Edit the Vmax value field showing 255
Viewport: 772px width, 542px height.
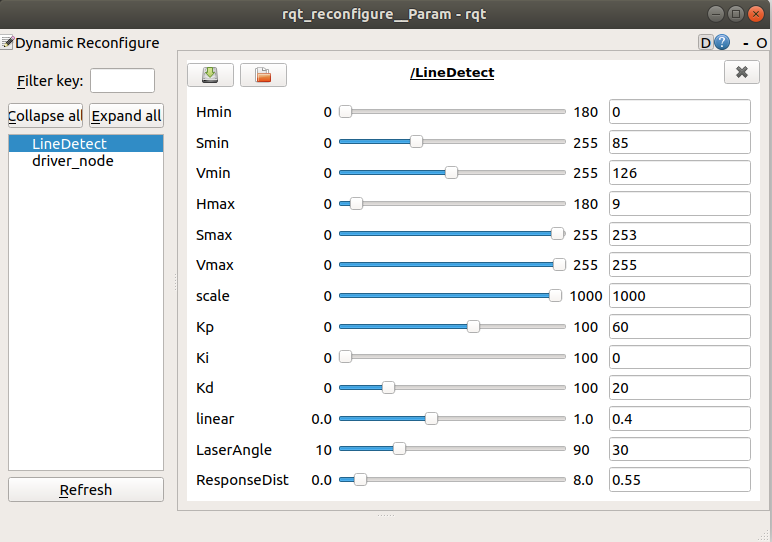point(679,265)
